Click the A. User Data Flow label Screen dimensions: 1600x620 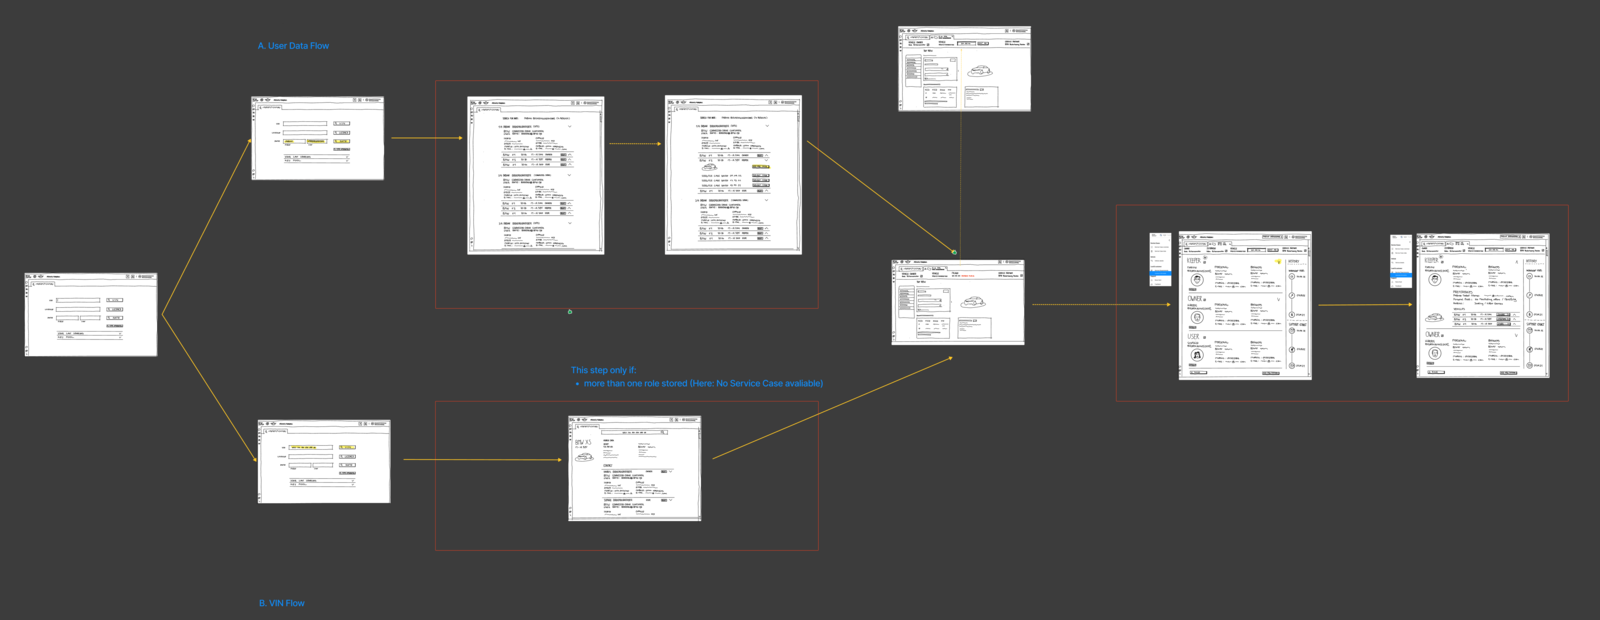click(293, 46)
